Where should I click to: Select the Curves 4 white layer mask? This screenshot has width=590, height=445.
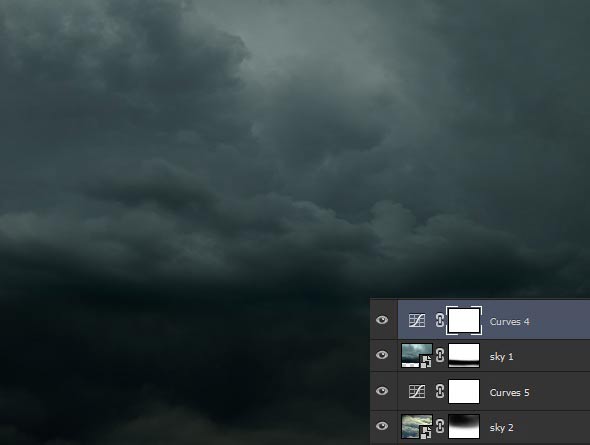(x=464, y=320)
